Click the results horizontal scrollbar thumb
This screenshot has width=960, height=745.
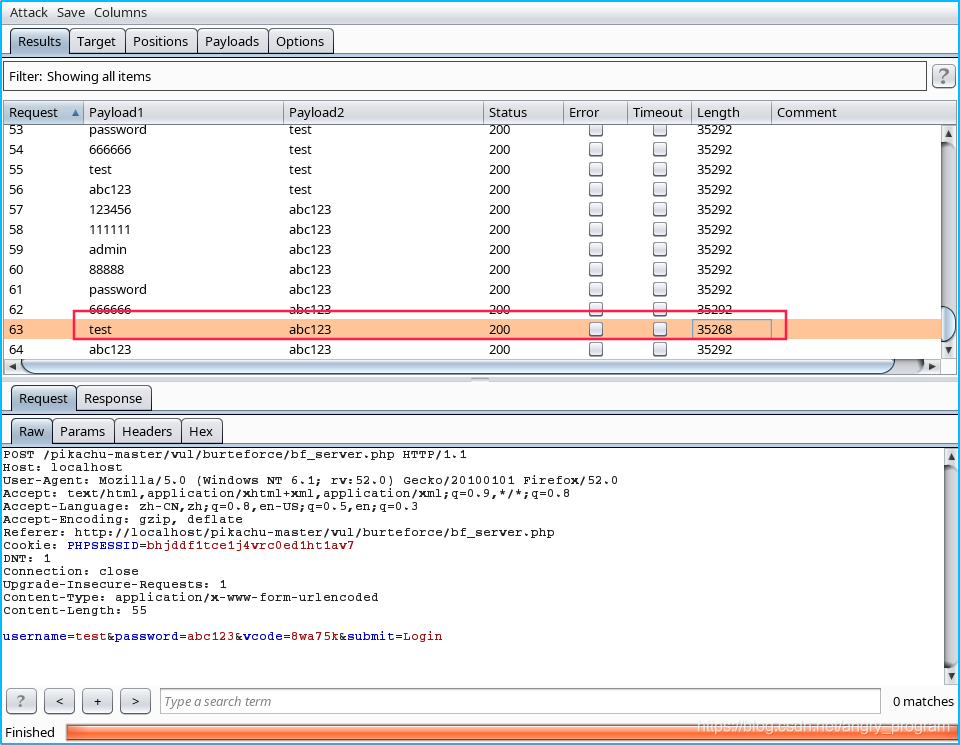[457, 366]
